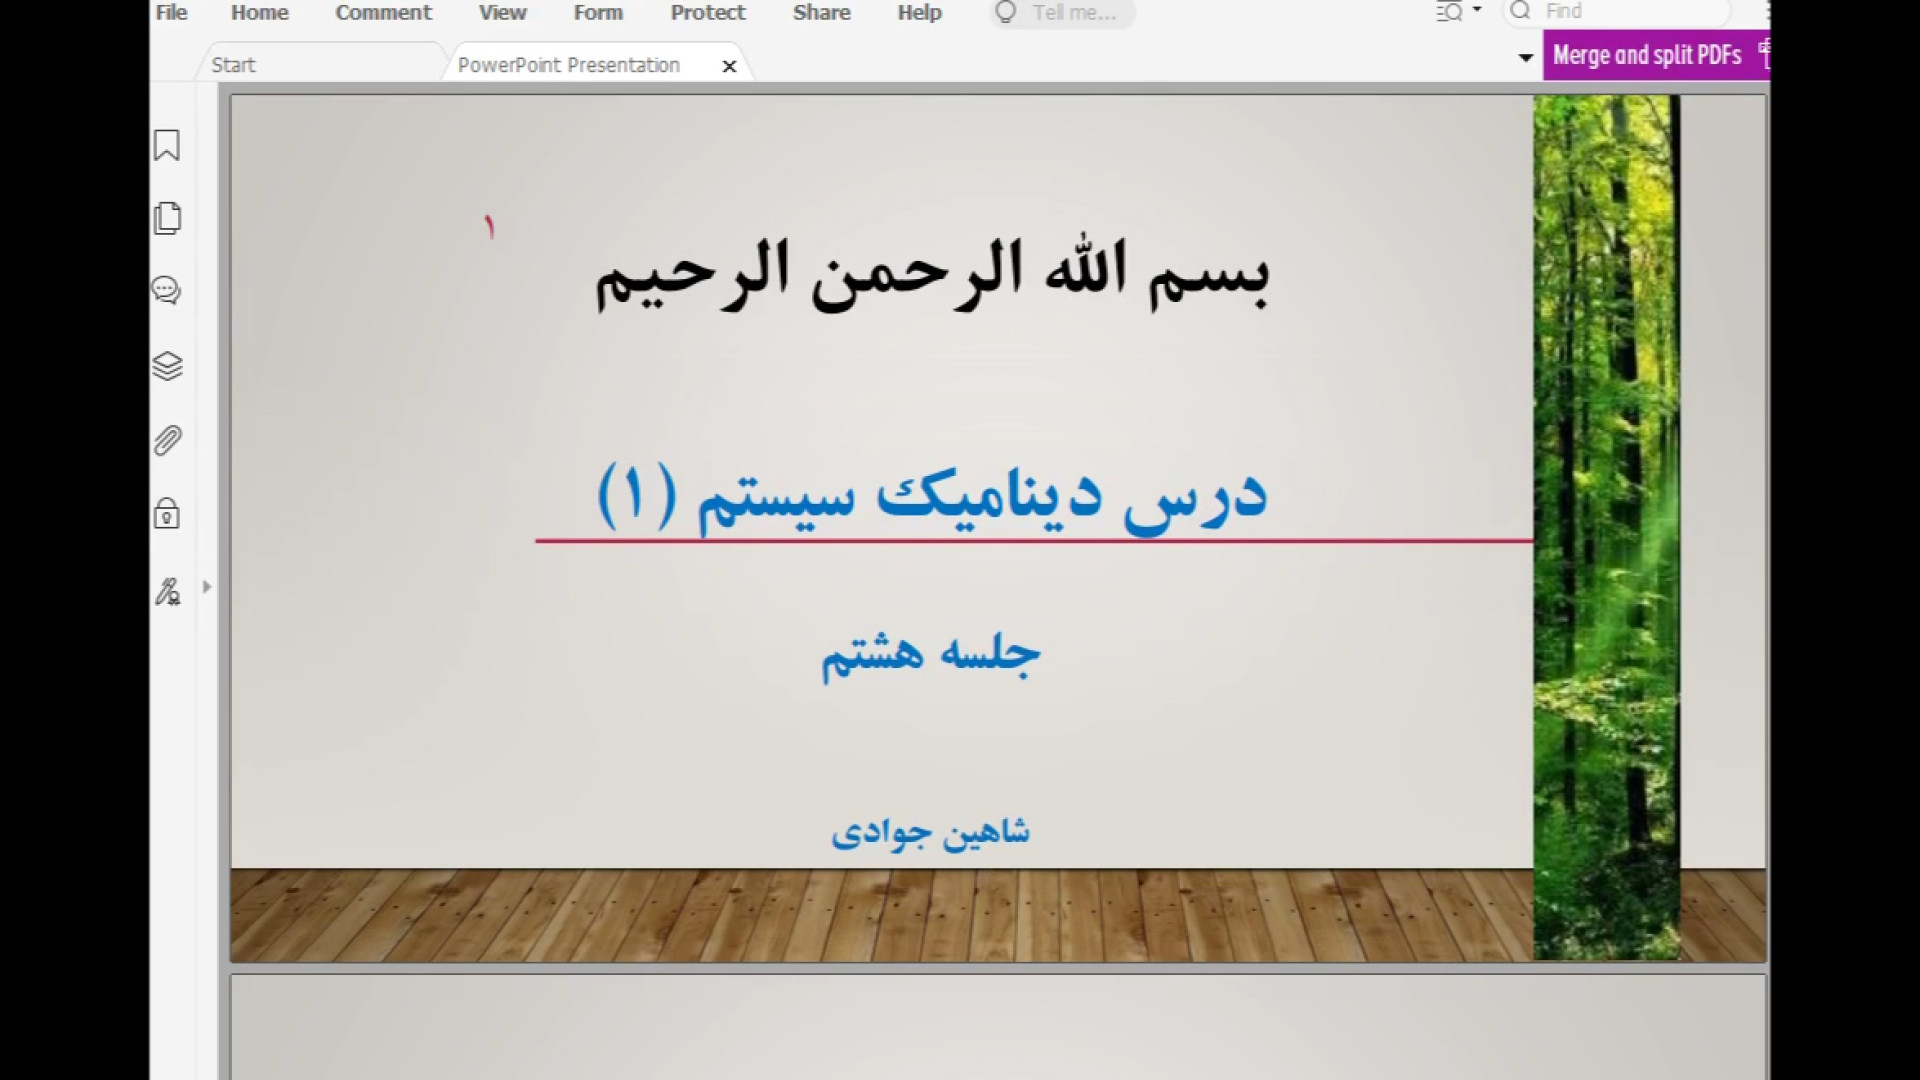Screen dimensions: 1920x1080
Task: Click the advanced search icon
Action: 1449,12
